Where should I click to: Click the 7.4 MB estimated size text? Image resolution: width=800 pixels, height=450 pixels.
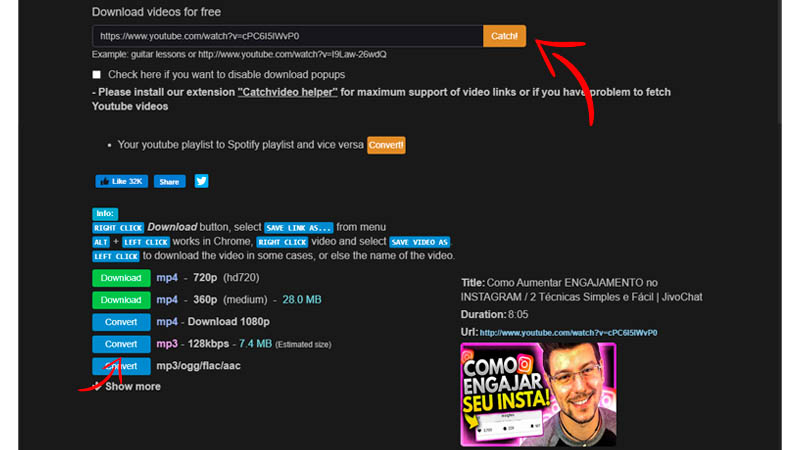tap(255, 344)
